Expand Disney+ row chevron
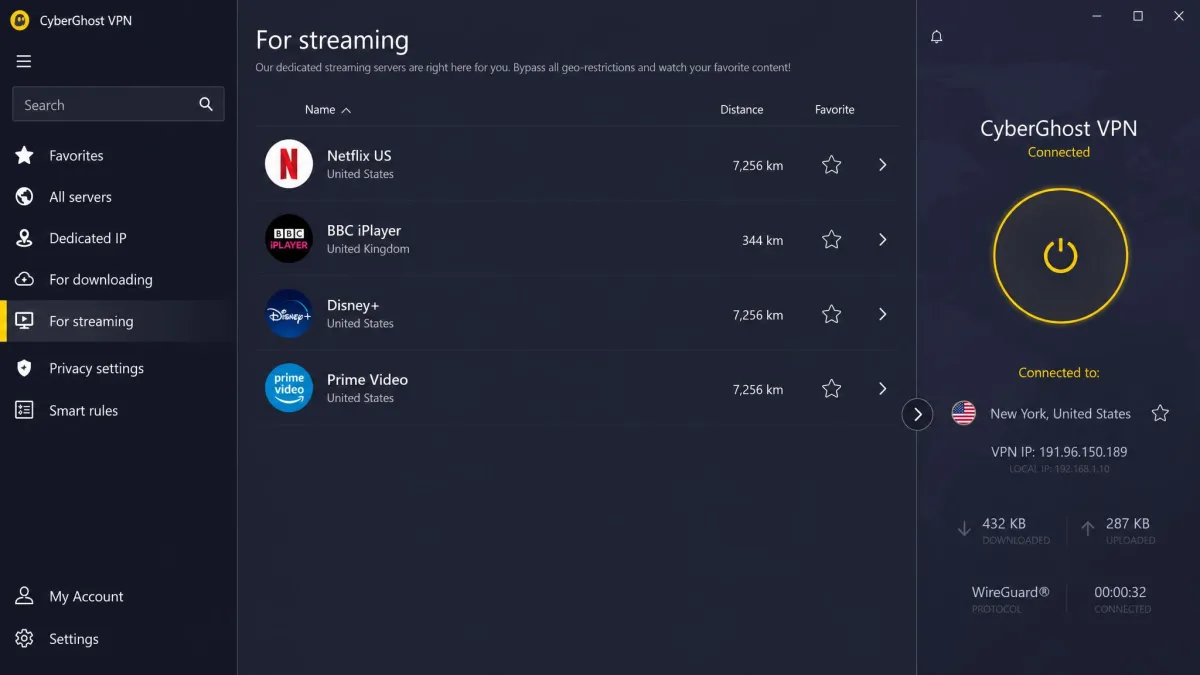Screen dimensions: 1200x675 [882, 314]
